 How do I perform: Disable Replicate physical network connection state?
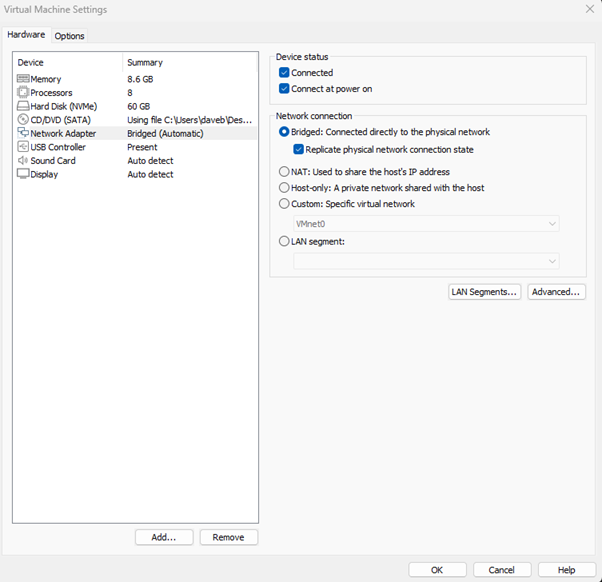tap(298, 149)
